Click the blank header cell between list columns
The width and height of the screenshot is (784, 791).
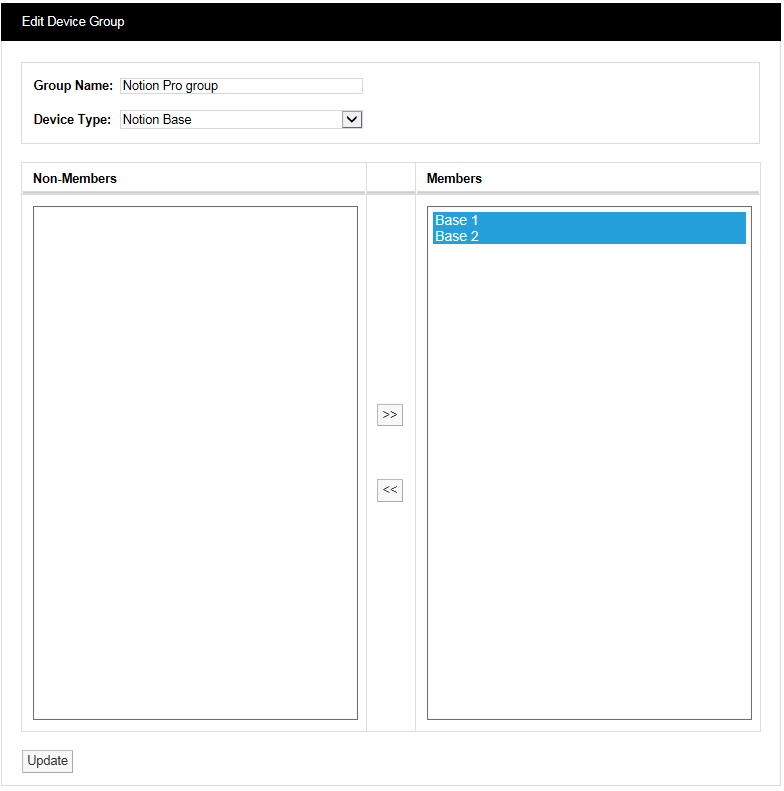point(391,178)
